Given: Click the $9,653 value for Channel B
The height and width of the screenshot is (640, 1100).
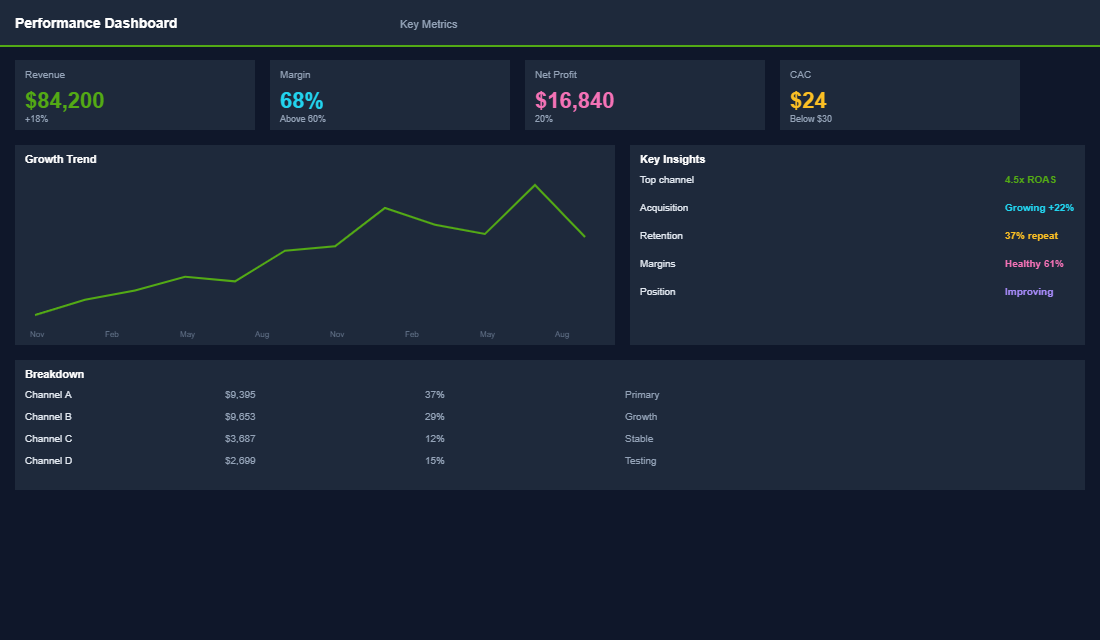Looking at the screenshot, I should coord(240,416).
